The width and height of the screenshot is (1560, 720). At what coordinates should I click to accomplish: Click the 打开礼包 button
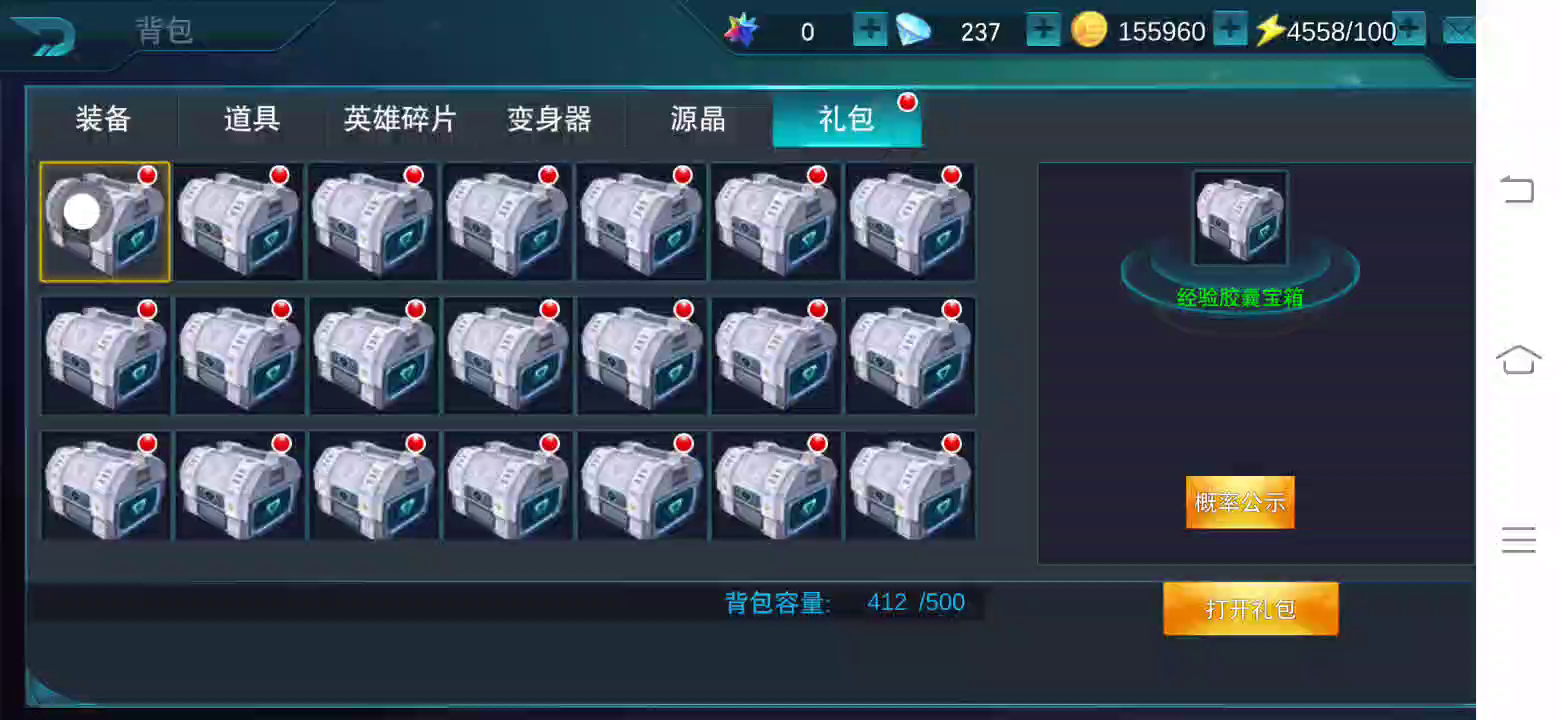coord(1251,609)
